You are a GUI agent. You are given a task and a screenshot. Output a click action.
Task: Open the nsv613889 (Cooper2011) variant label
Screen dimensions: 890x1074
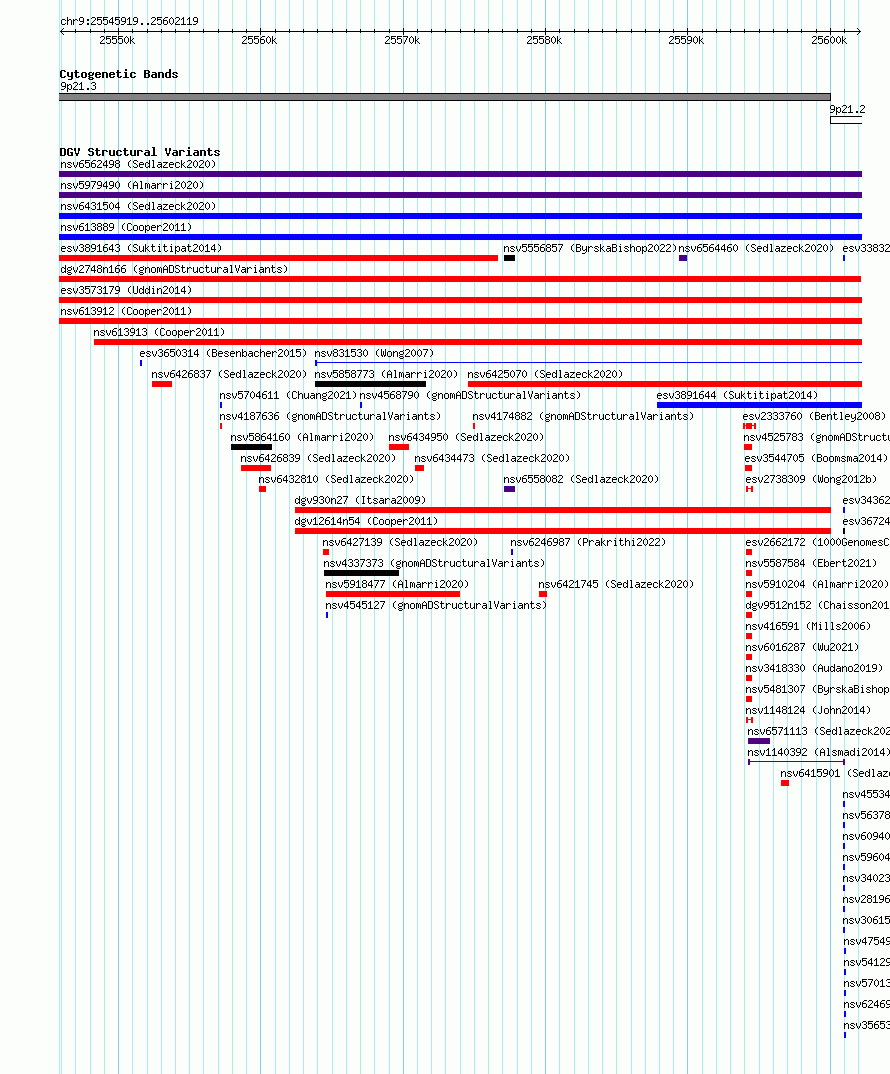126,227
